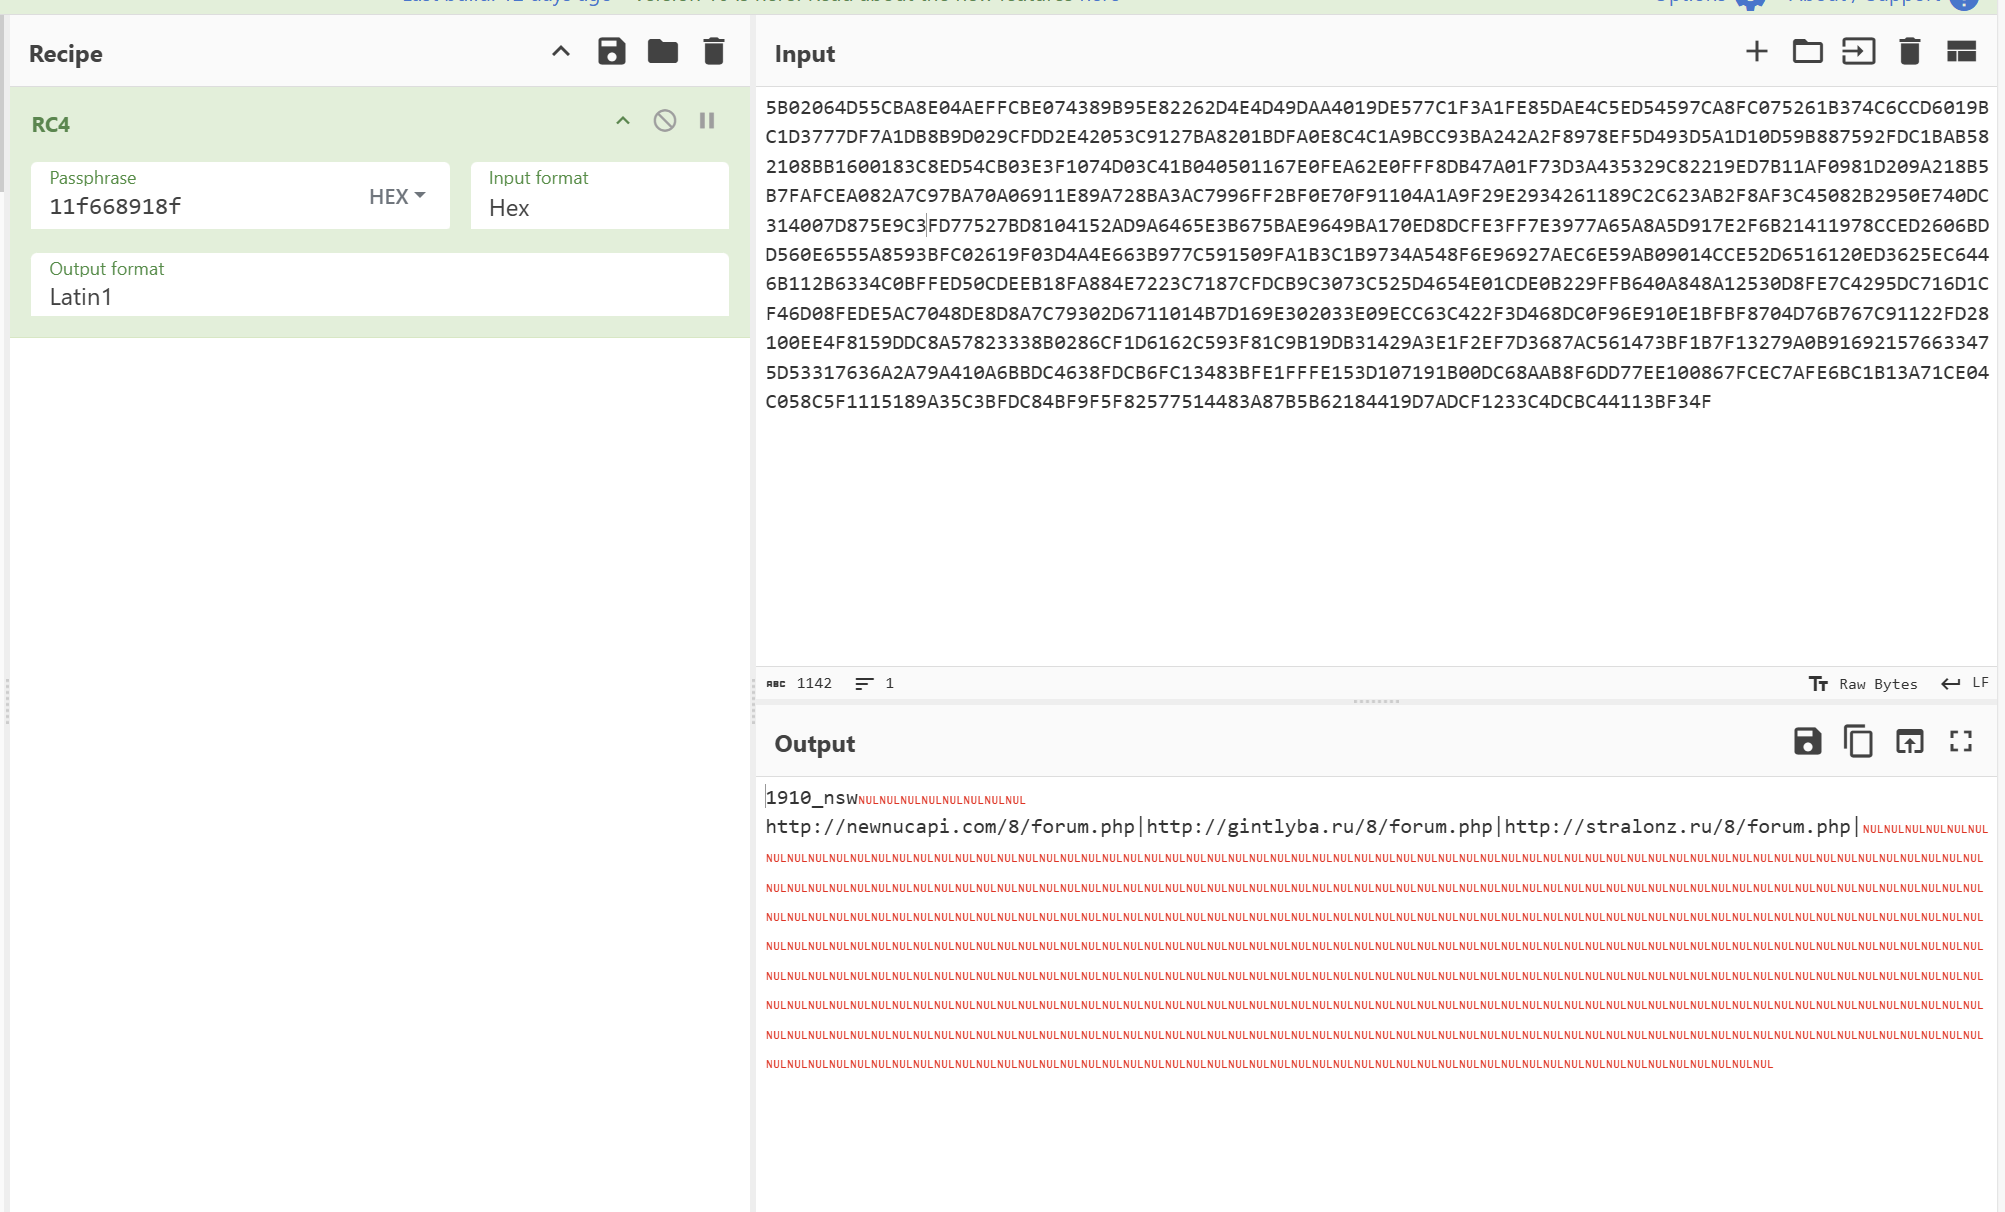Screen dimensions: 2005x1212
Task: Clear the input with the trash icon
Action: click(x=1909, y=52)
